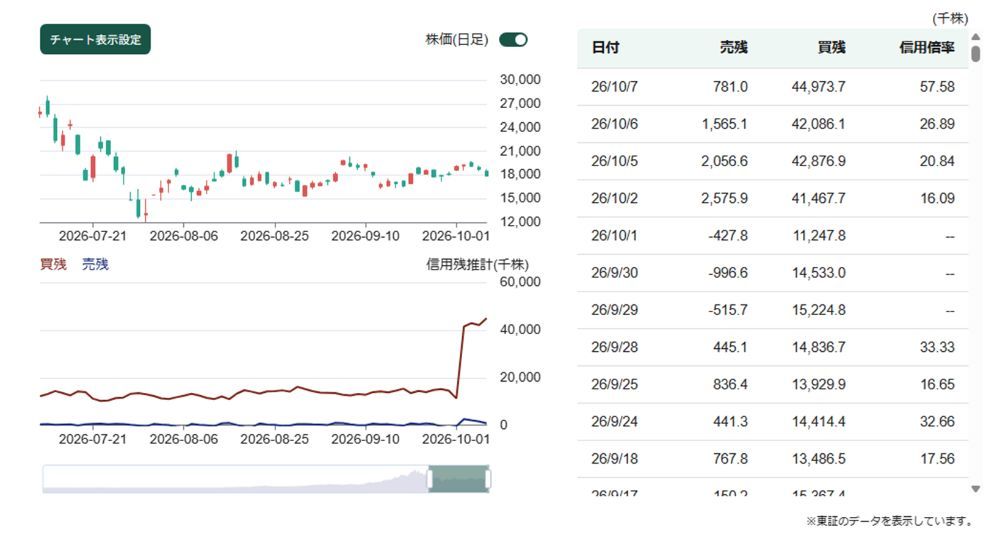Click the table scrollbar up arrow

[975, 37]
